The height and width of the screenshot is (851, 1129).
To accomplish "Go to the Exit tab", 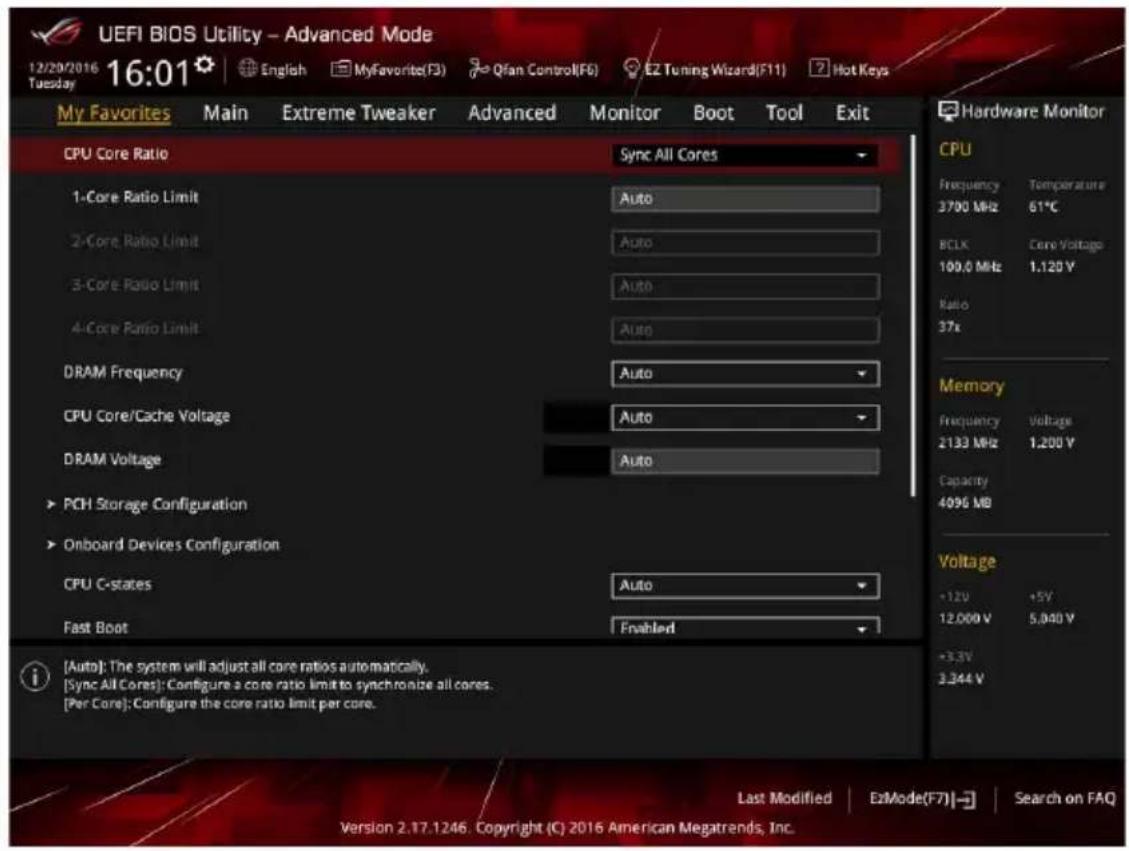I will (x=852, y=113).
